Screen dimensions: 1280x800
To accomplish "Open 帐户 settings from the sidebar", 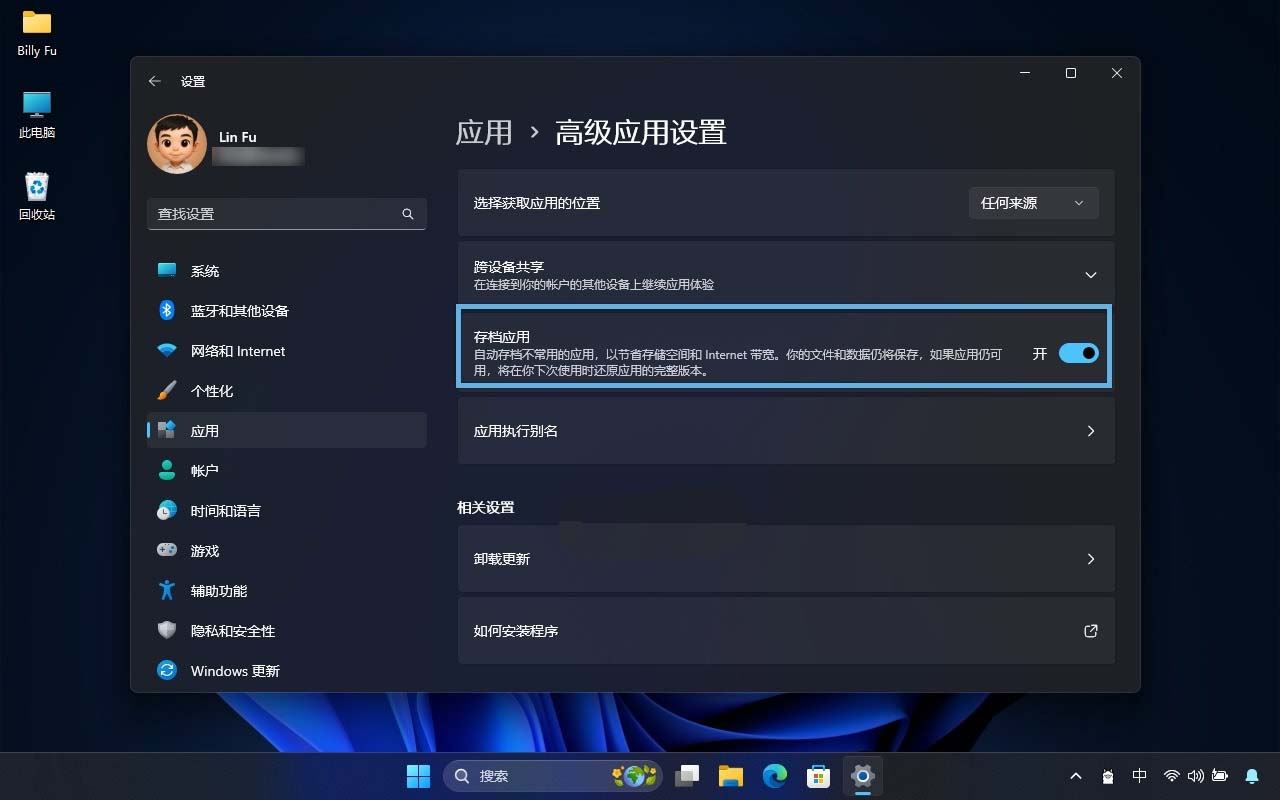I will click(x=206, y=470).
